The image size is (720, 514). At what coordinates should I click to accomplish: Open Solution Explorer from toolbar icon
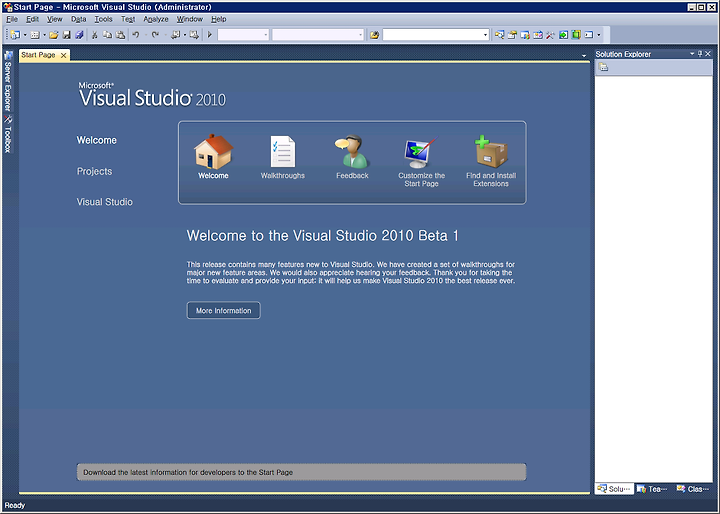(x=500, y=35)
